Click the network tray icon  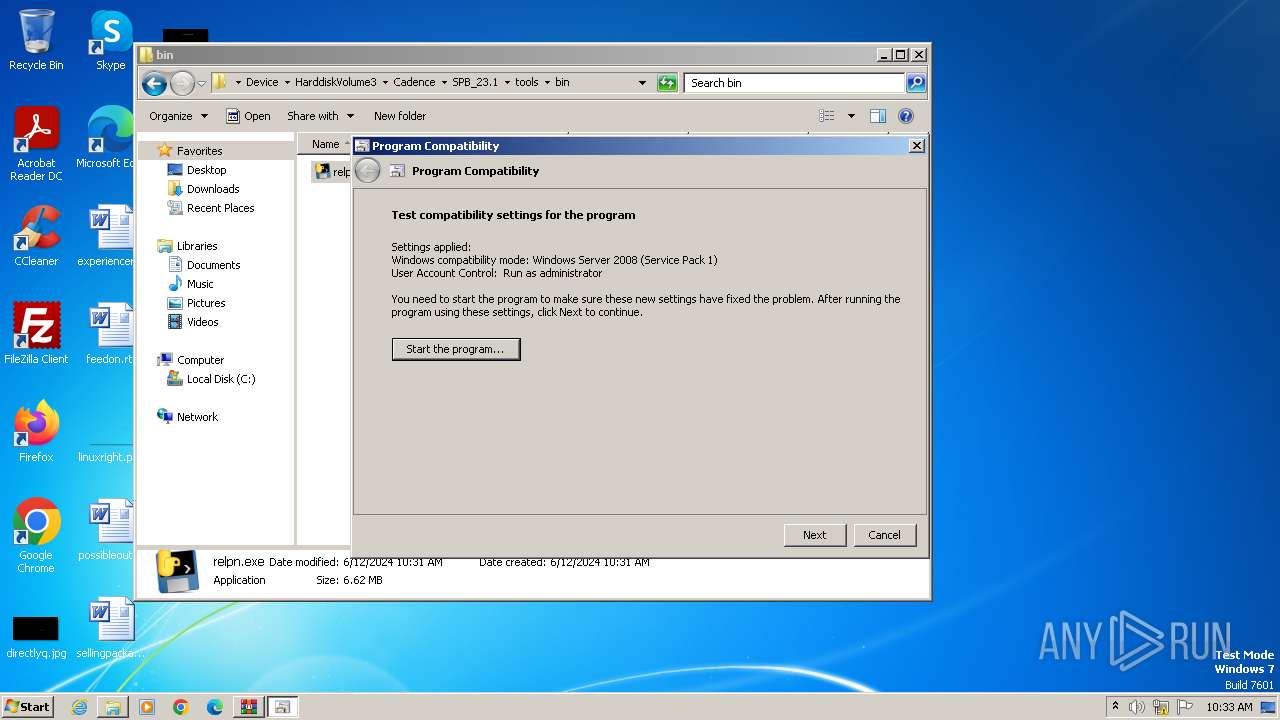pos(1161,707)
